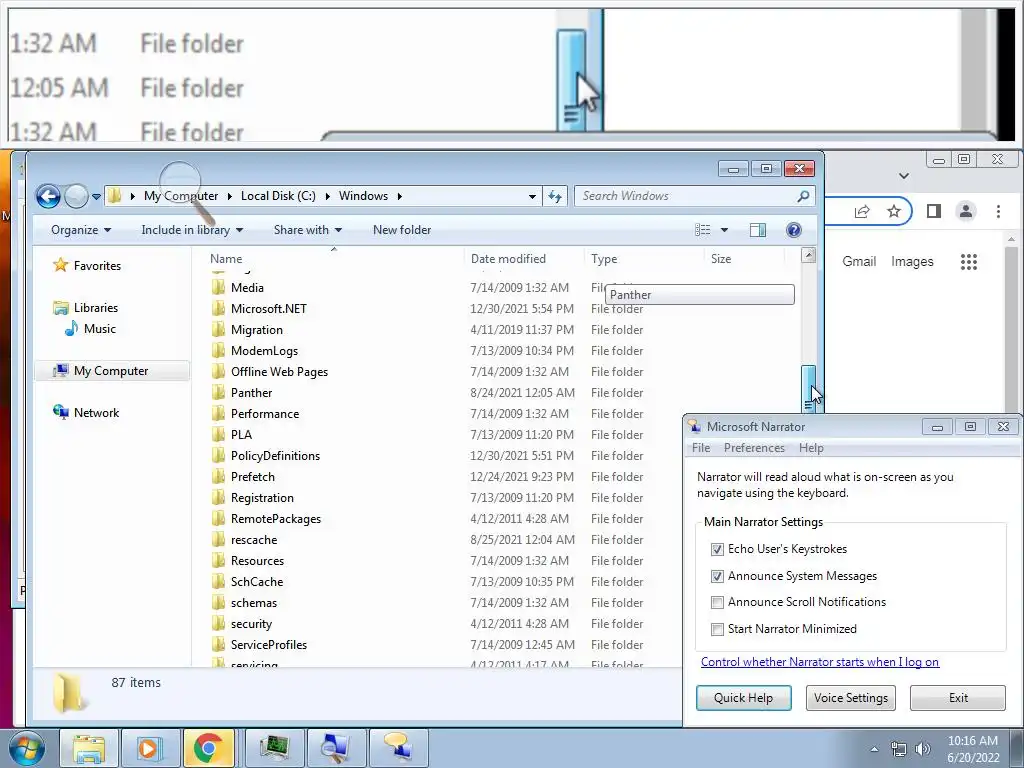Viewport: 1024px width, 768px height.
Task: Click the Explorer forward navigation arrow
Action: (76, 196)
